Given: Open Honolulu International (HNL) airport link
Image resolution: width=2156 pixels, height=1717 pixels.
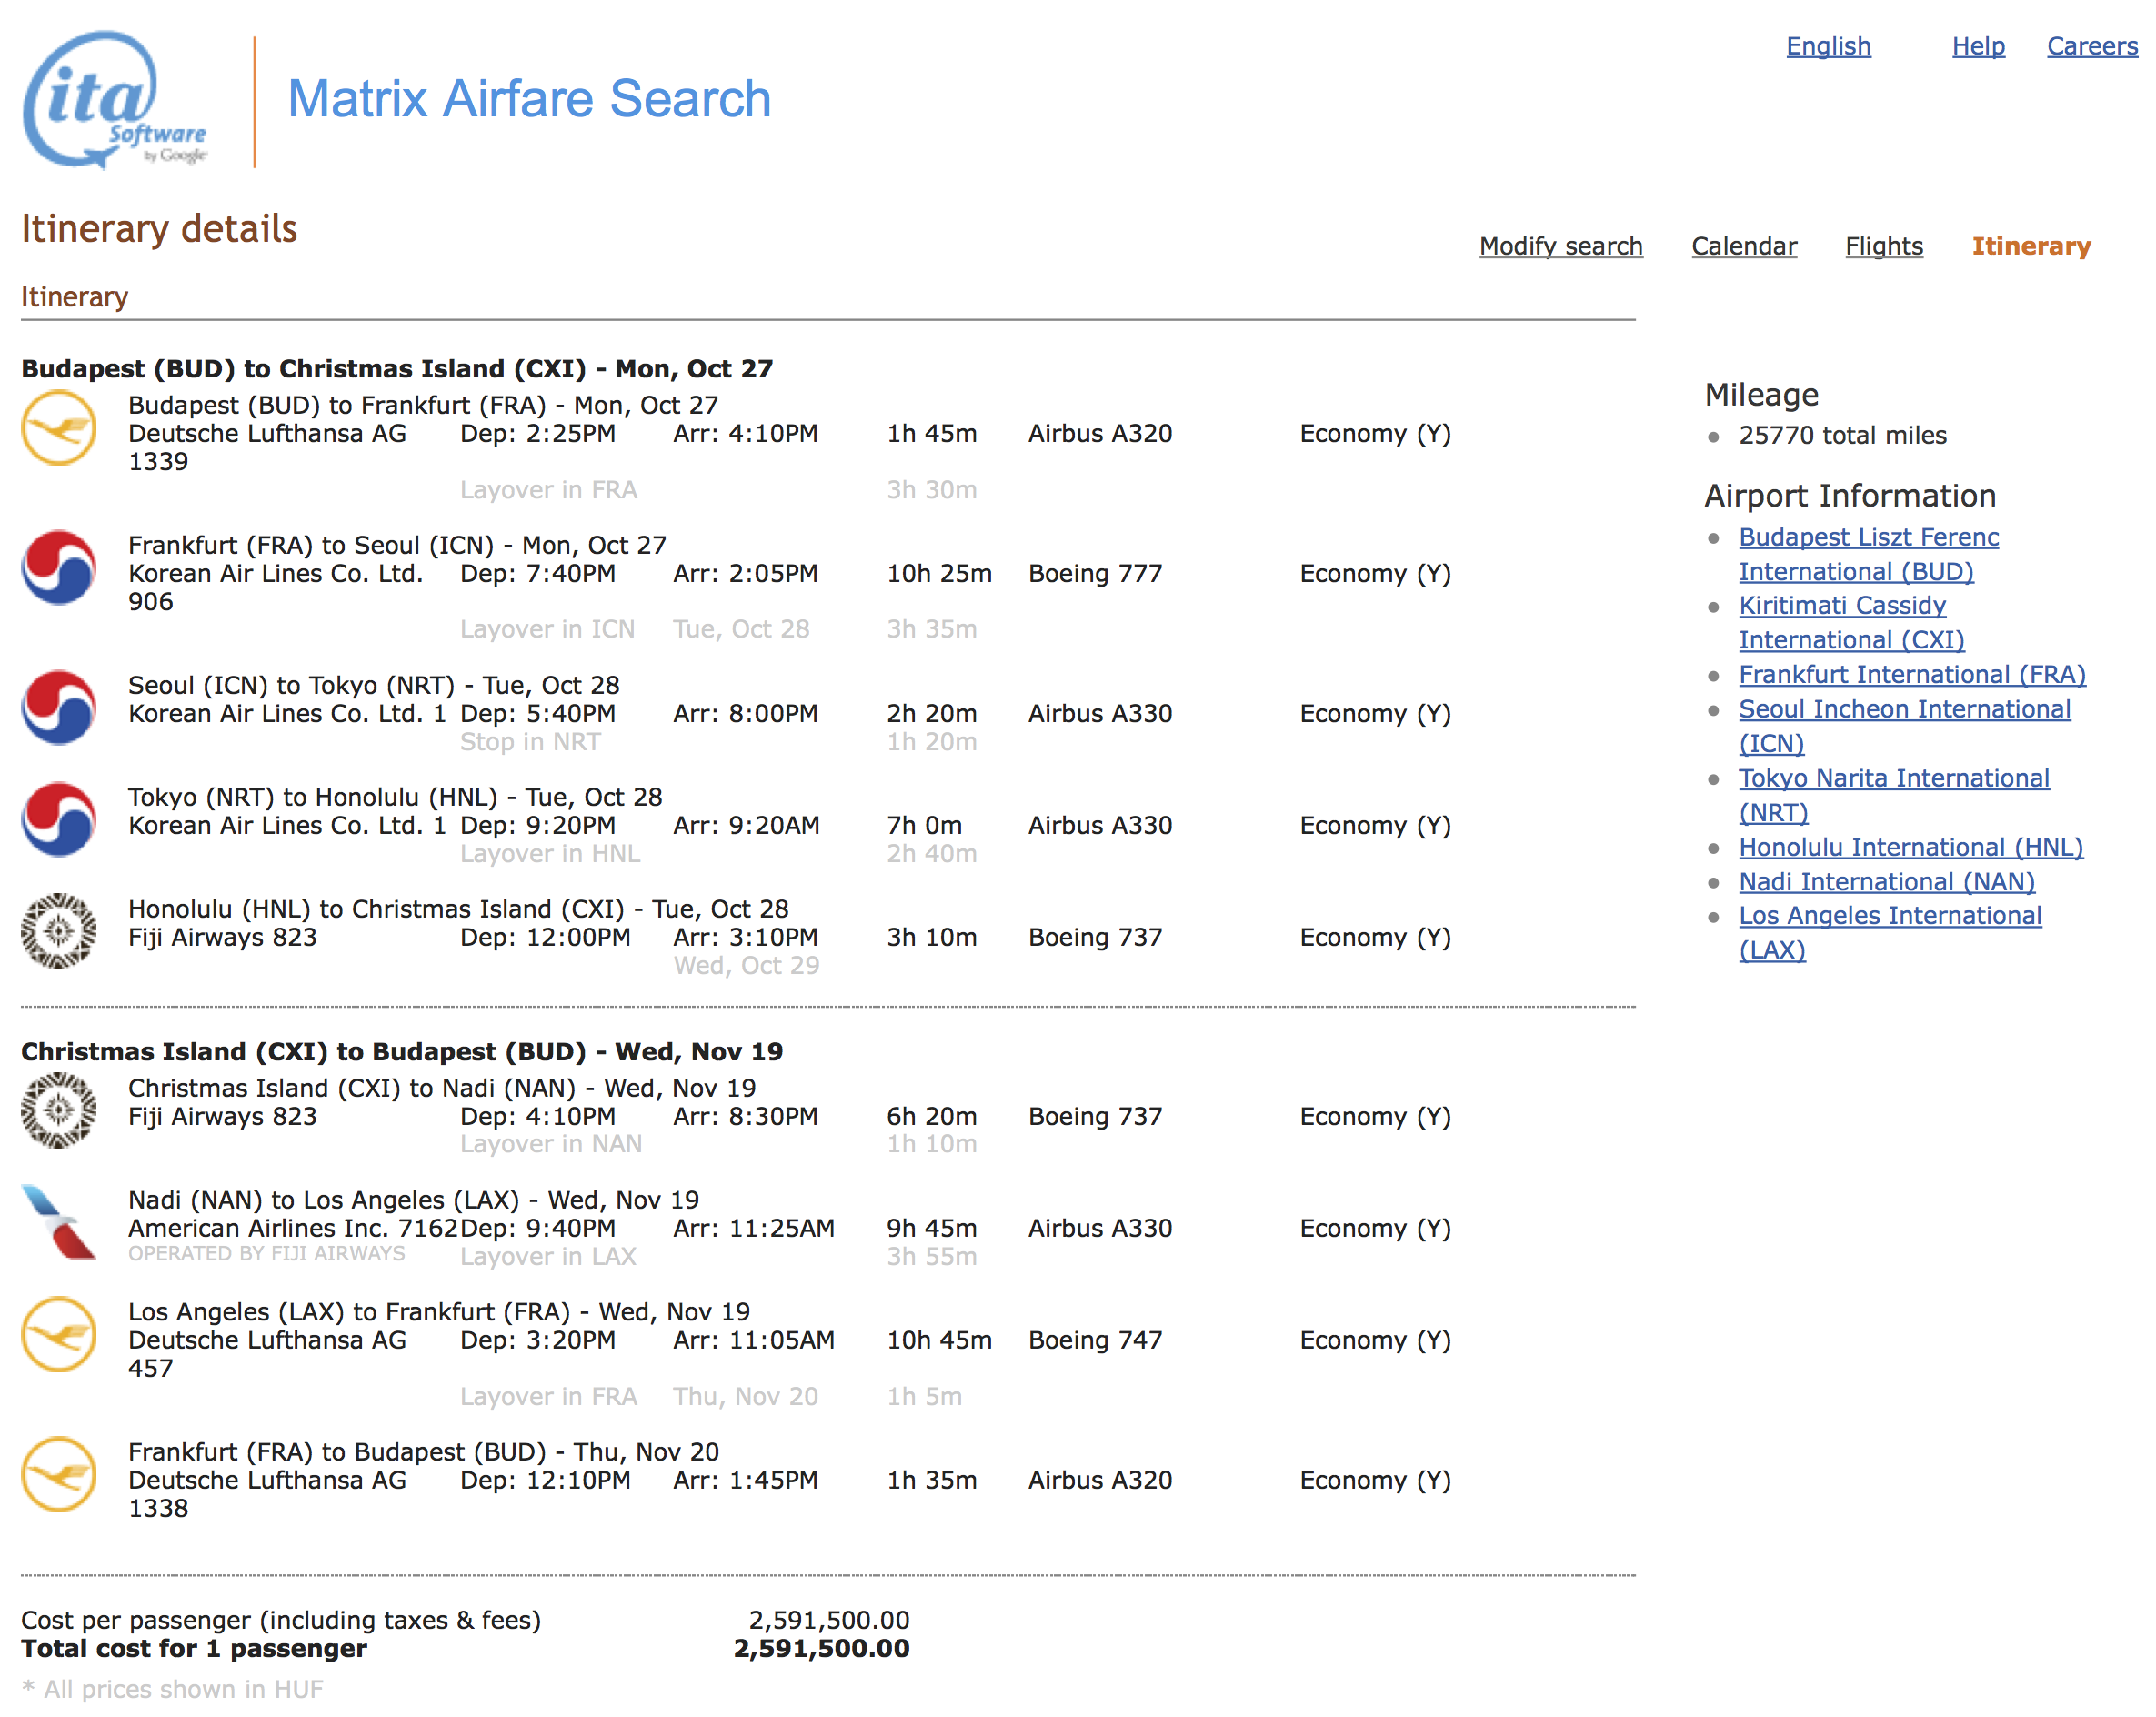Looking at the screenshot, I should tap(1910, 847).
